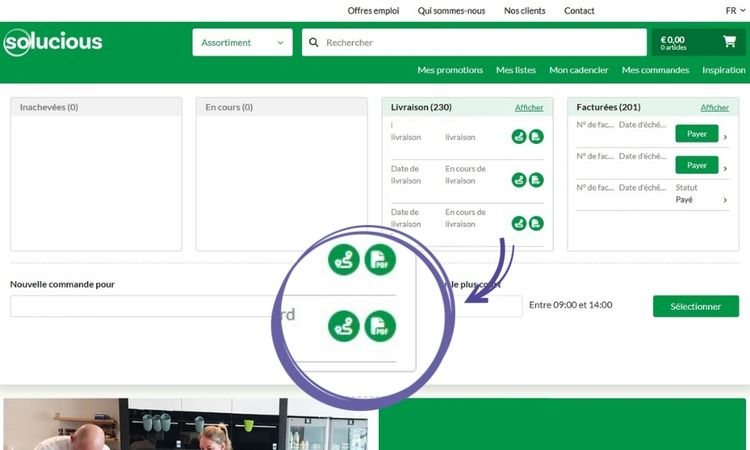Download PDF for second Livraison row

536,180
